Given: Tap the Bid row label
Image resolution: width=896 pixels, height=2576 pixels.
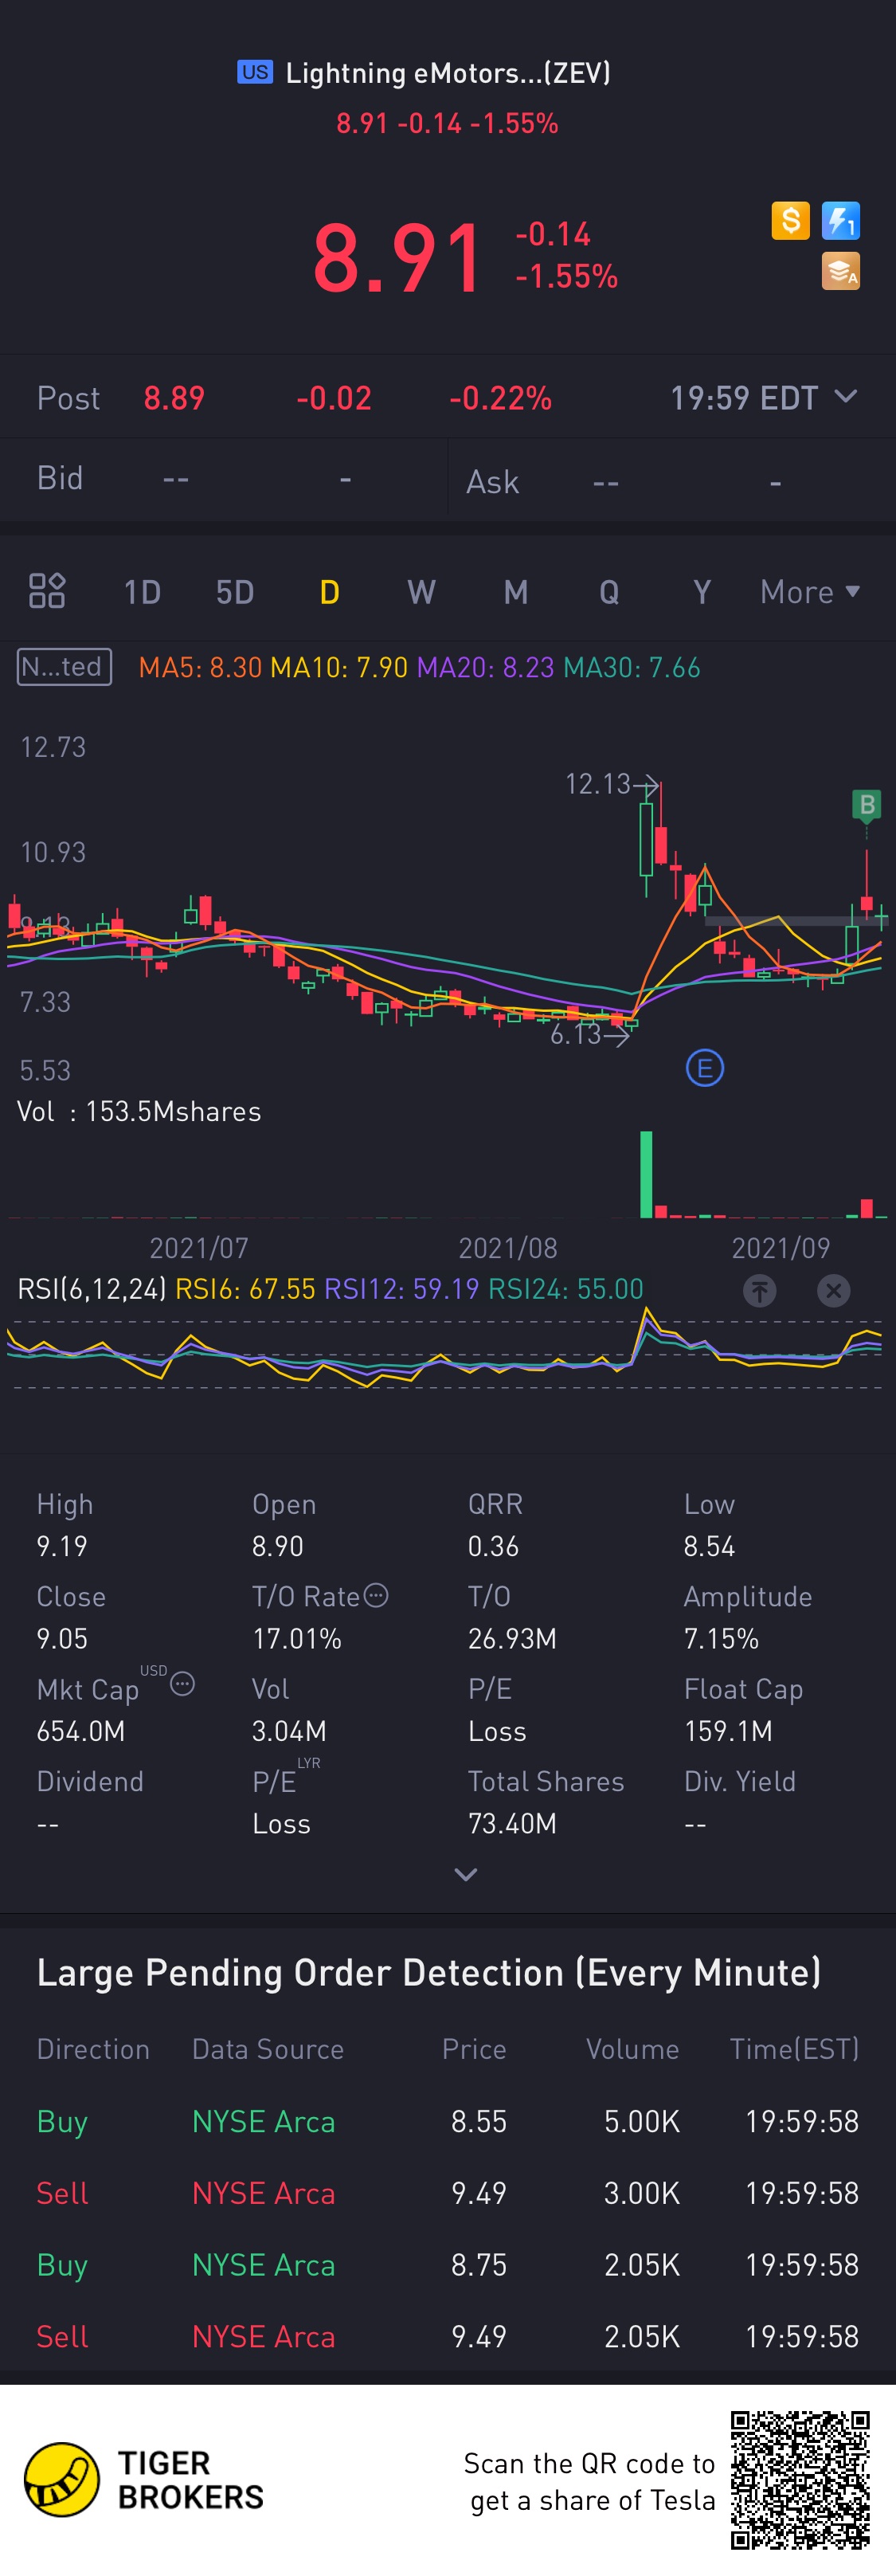Looking at the screenshot, I should pos(60,478).
